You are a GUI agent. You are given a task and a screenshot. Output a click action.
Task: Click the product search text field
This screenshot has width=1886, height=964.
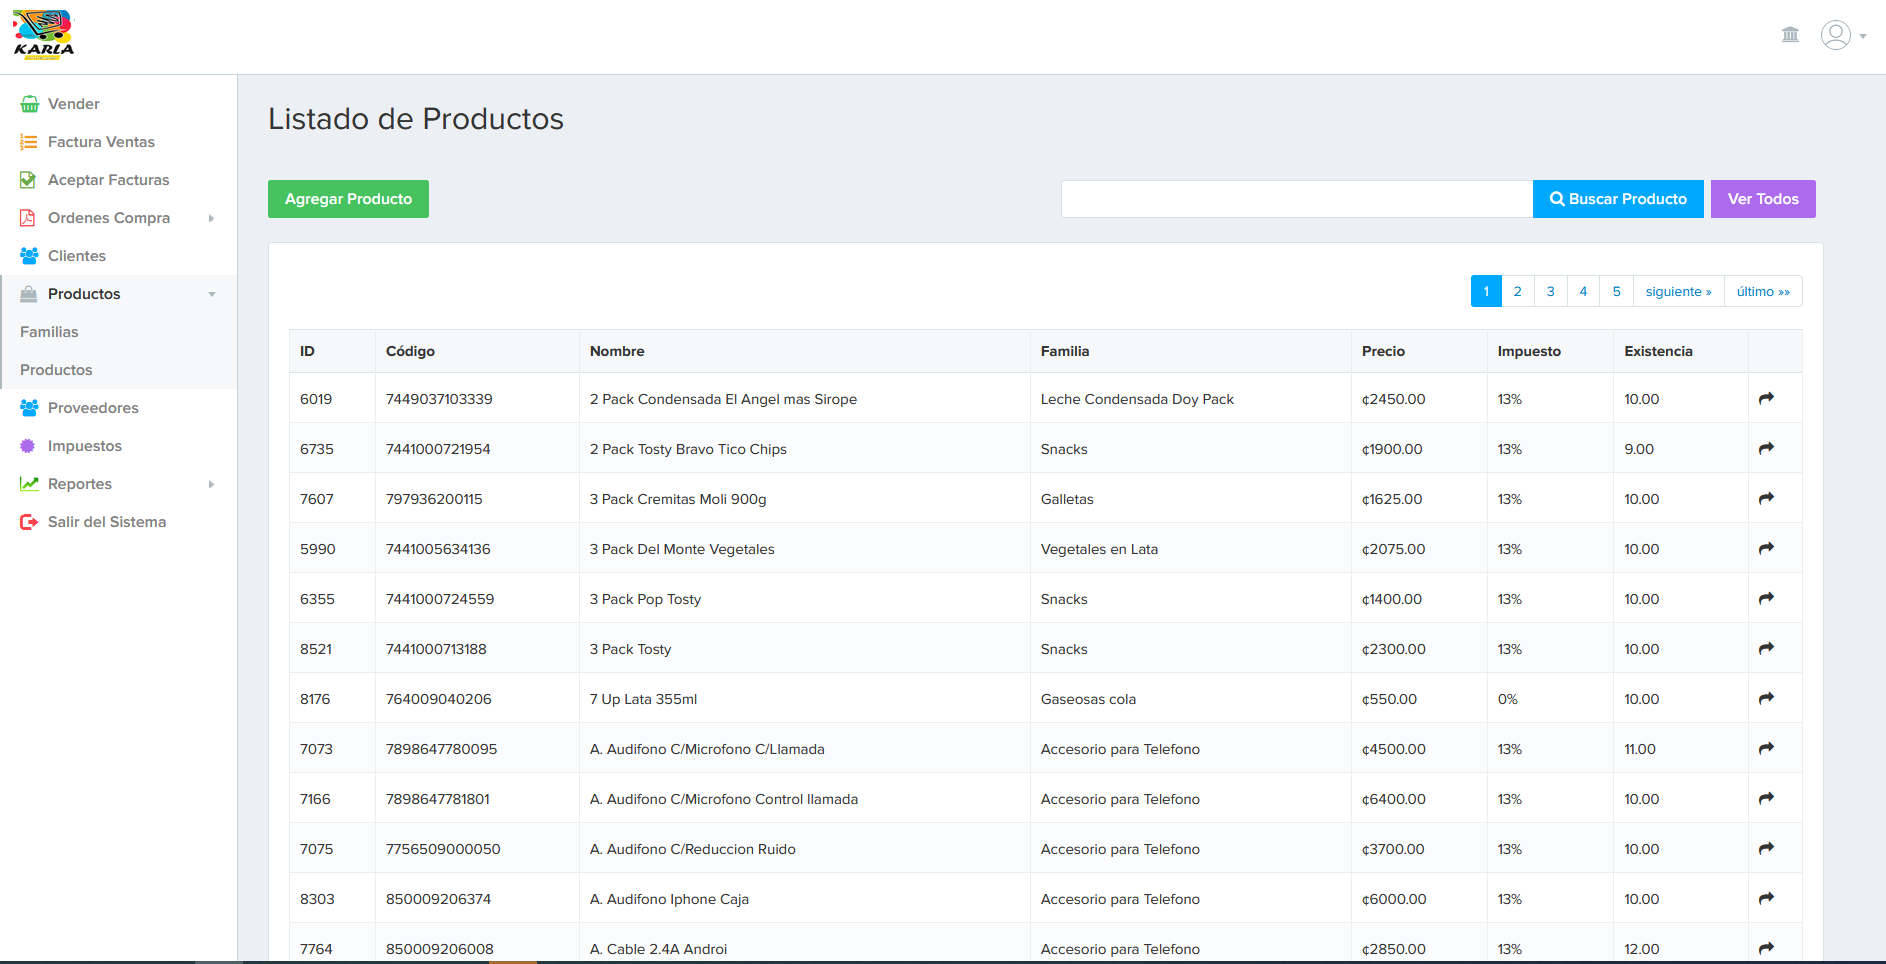1296,199
